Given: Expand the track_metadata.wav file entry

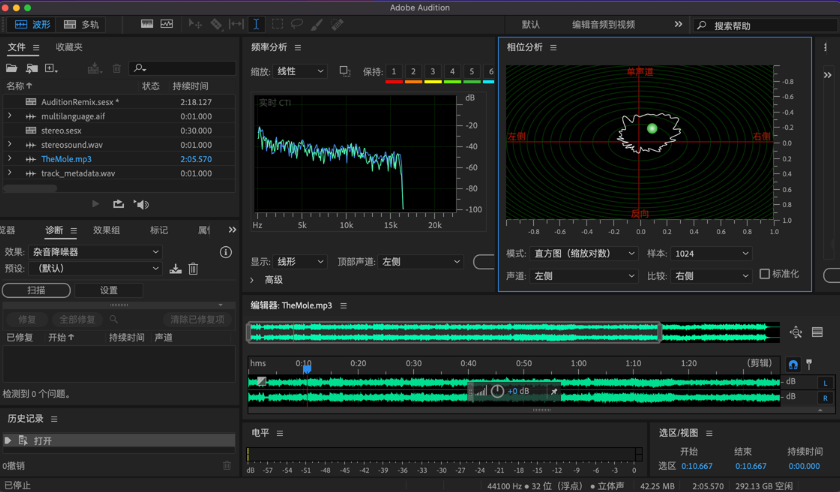Looking at the screenshot, I should click(x=9, y=173).
